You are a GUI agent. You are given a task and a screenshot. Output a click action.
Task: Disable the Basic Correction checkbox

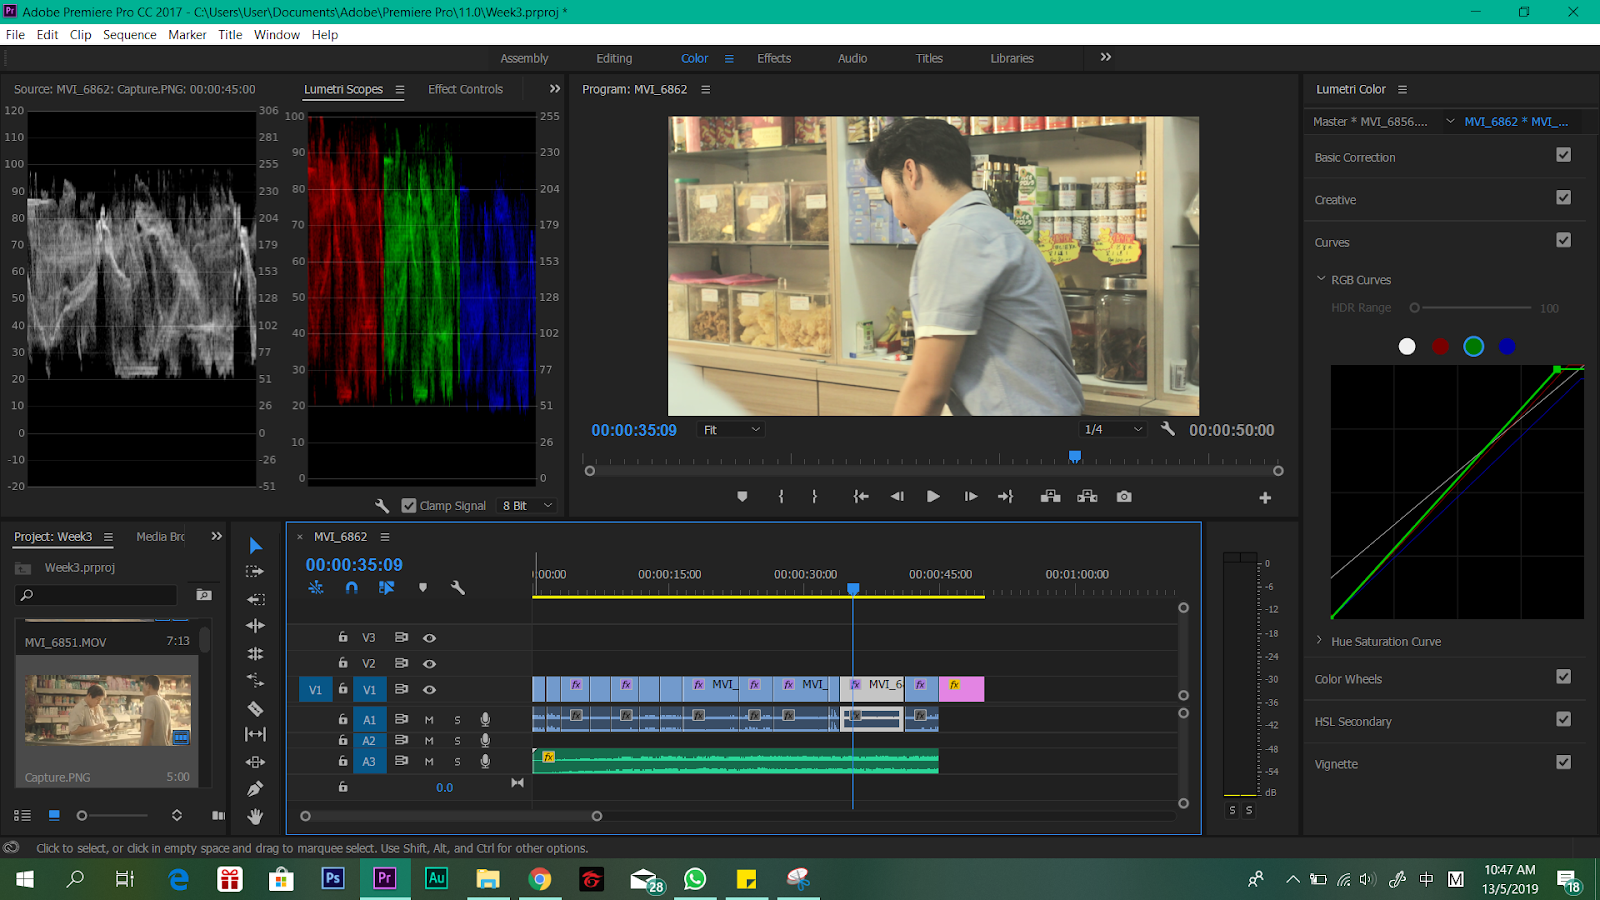click(1563, 155)
